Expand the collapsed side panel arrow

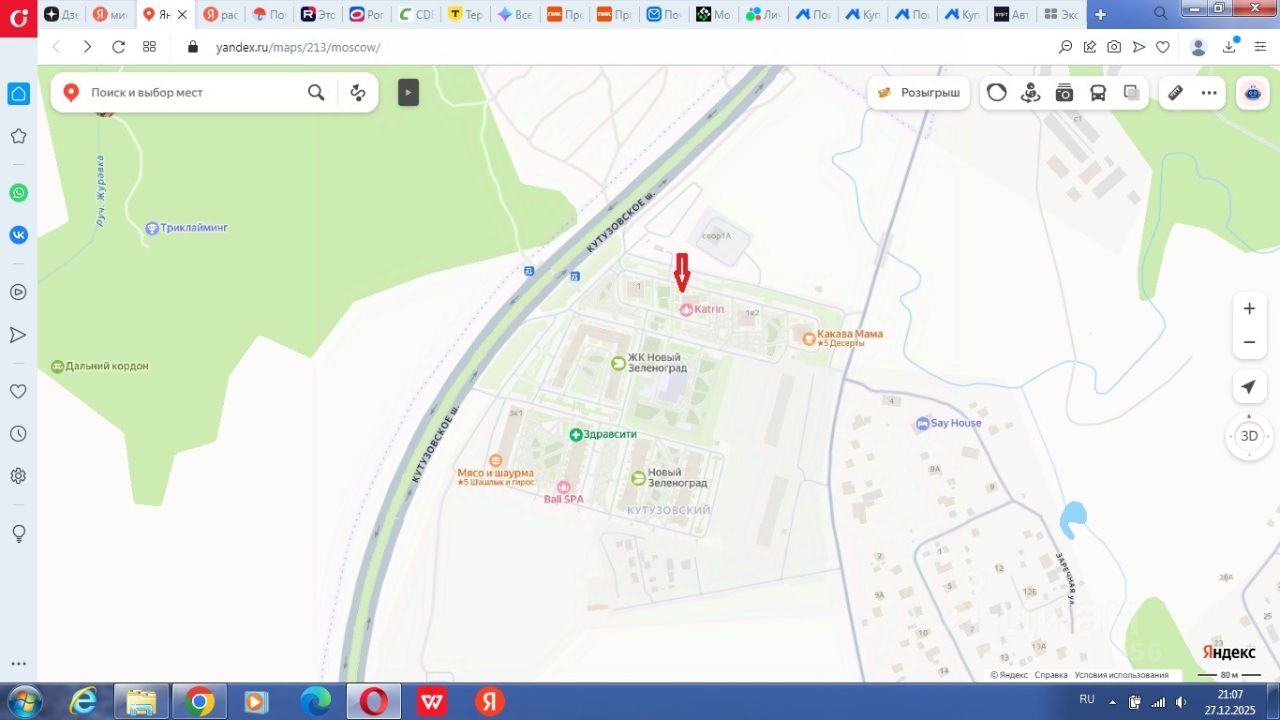coord(408,93)
